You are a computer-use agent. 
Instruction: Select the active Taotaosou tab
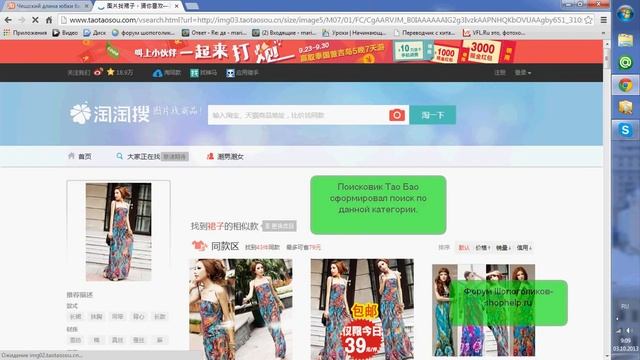(136, 6)
